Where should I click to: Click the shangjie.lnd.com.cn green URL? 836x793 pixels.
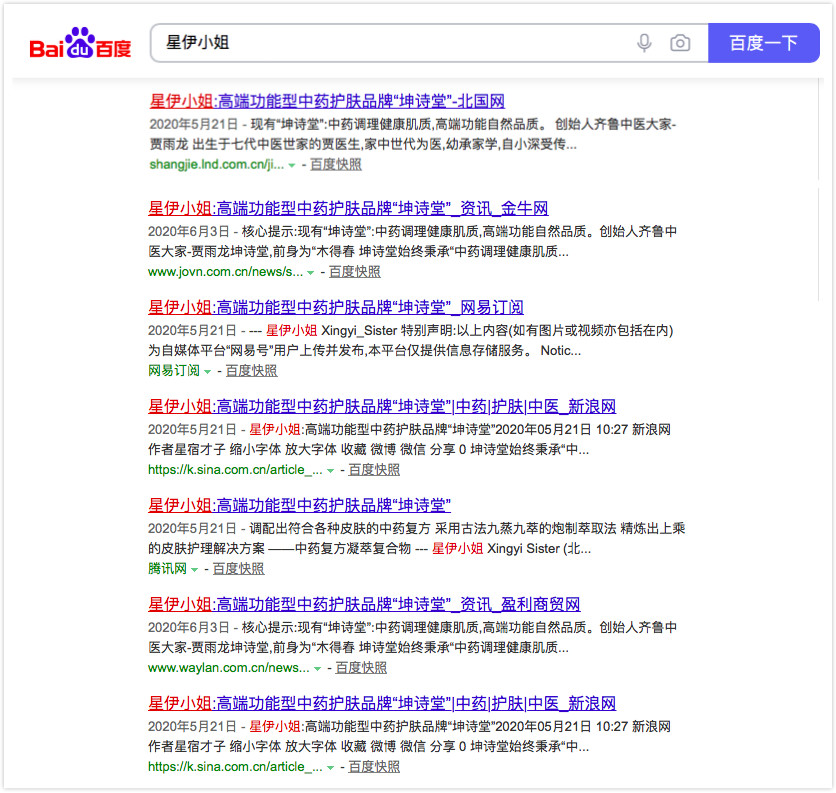(216, 165)
